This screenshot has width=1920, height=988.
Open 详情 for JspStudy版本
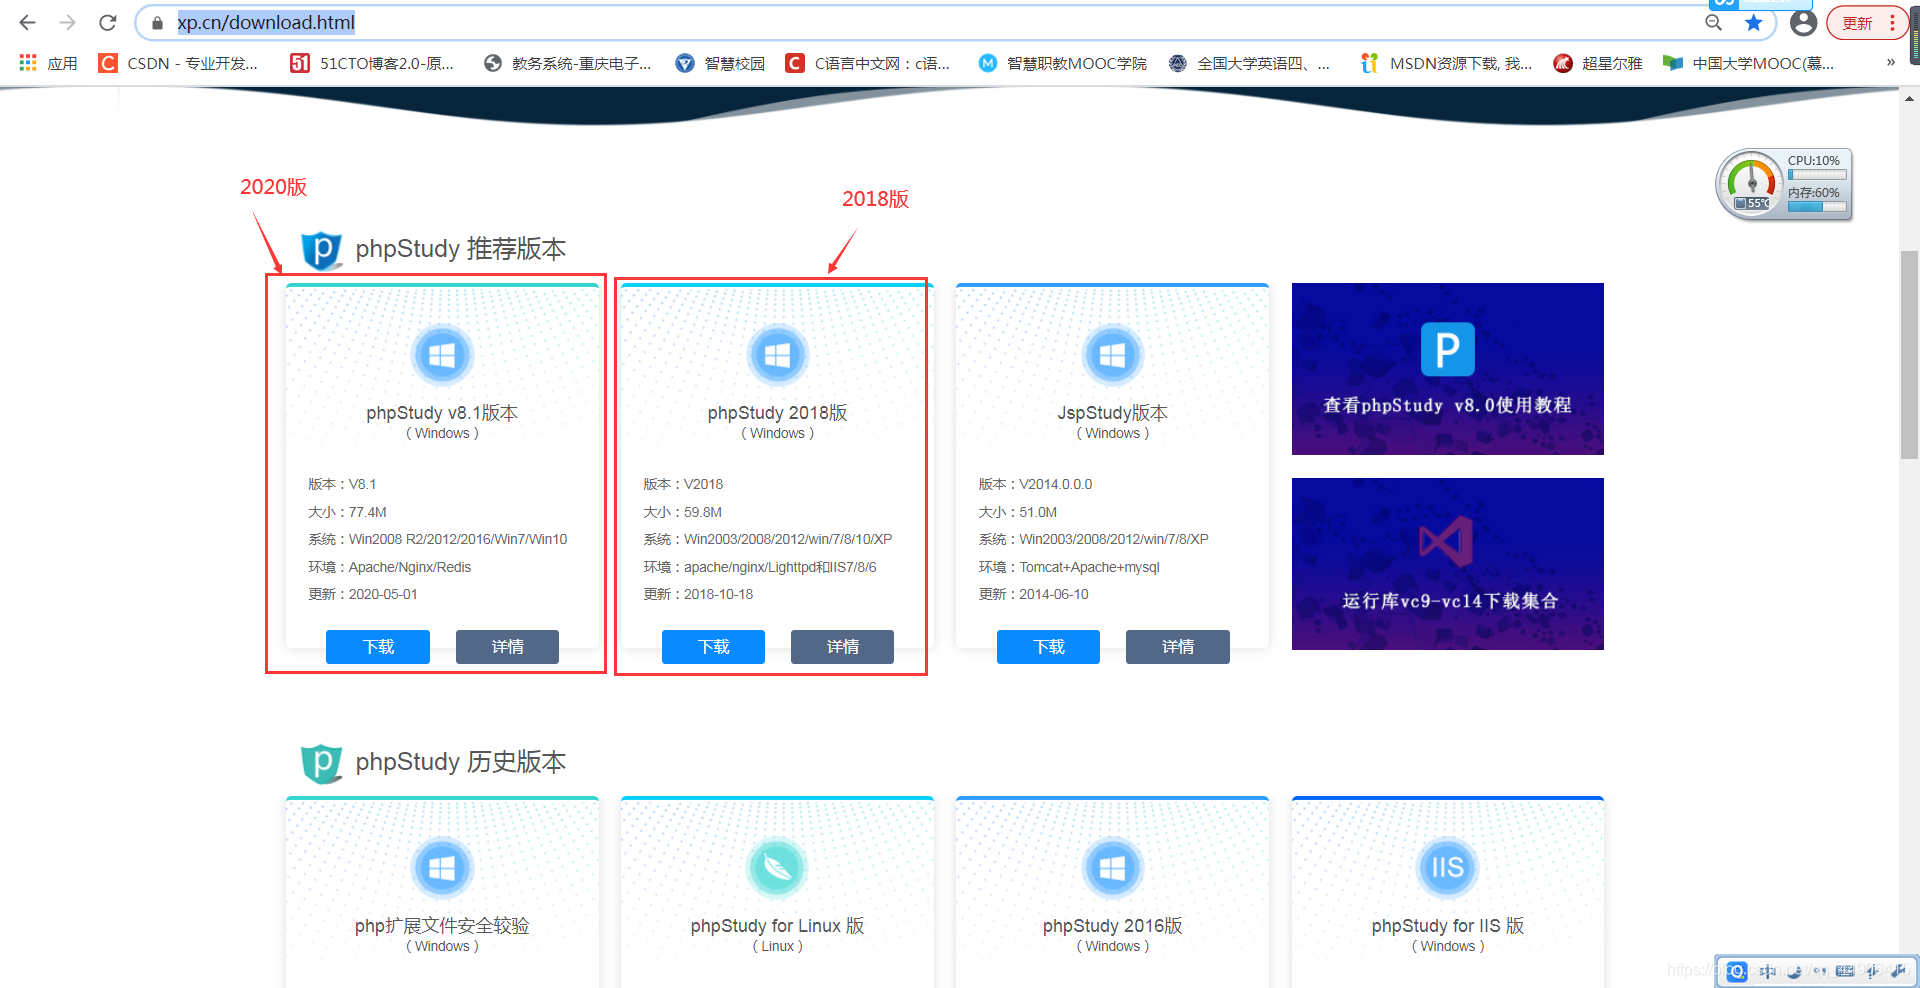pyautogui.click(x=1177, y=647)
